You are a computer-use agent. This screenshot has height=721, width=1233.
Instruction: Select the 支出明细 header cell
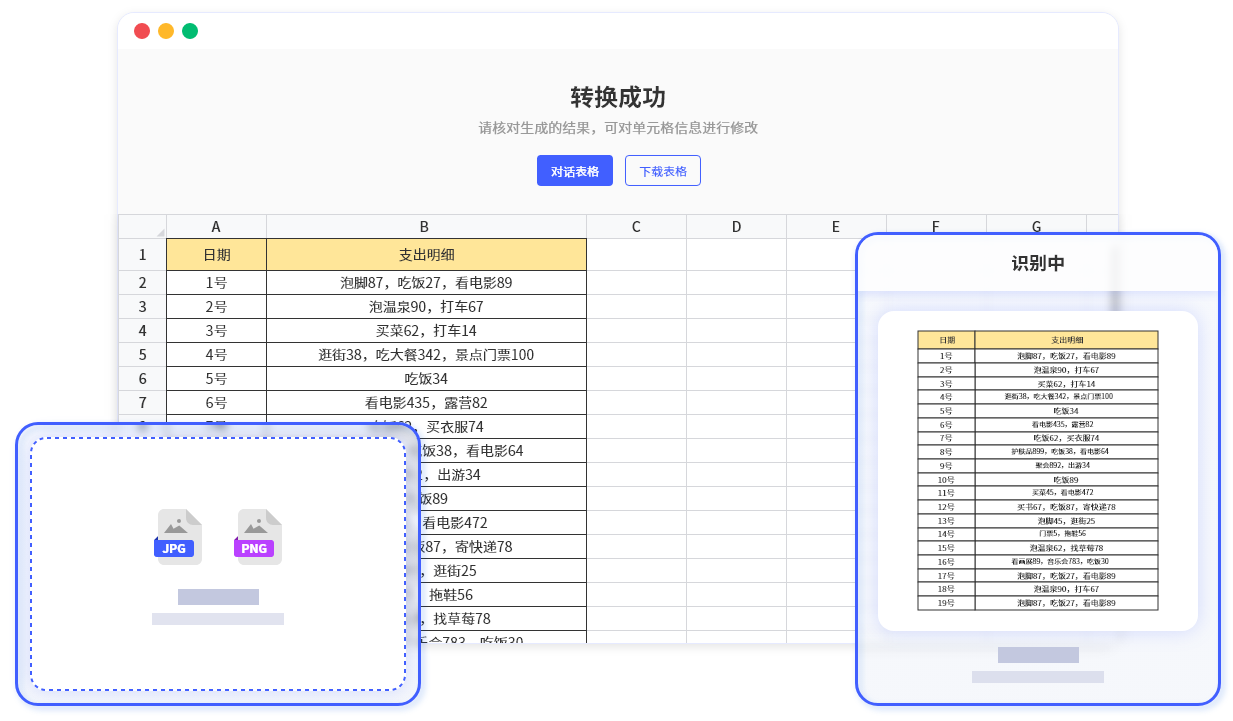tap(424, 254)
